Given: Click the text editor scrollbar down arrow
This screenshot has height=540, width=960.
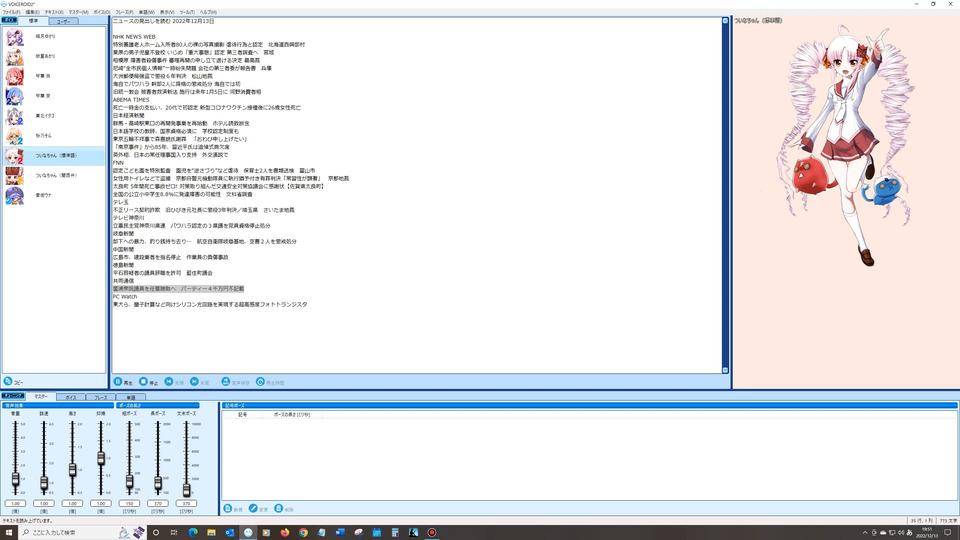Looking at the screenshot, I should [x=725, y=370].
